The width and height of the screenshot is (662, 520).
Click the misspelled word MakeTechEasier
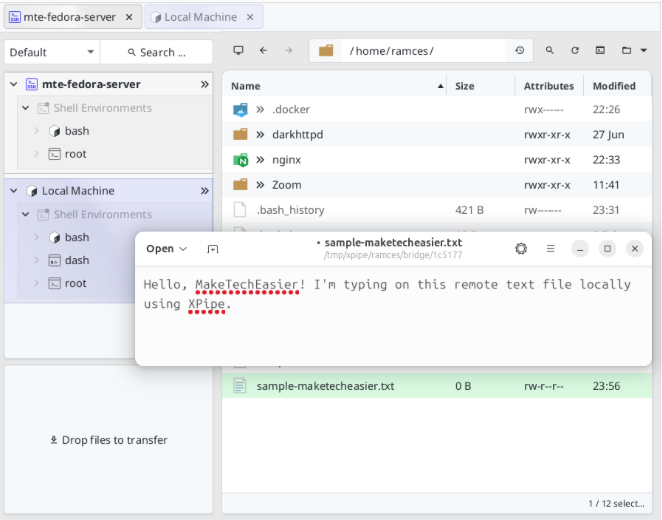coord(247,285)
